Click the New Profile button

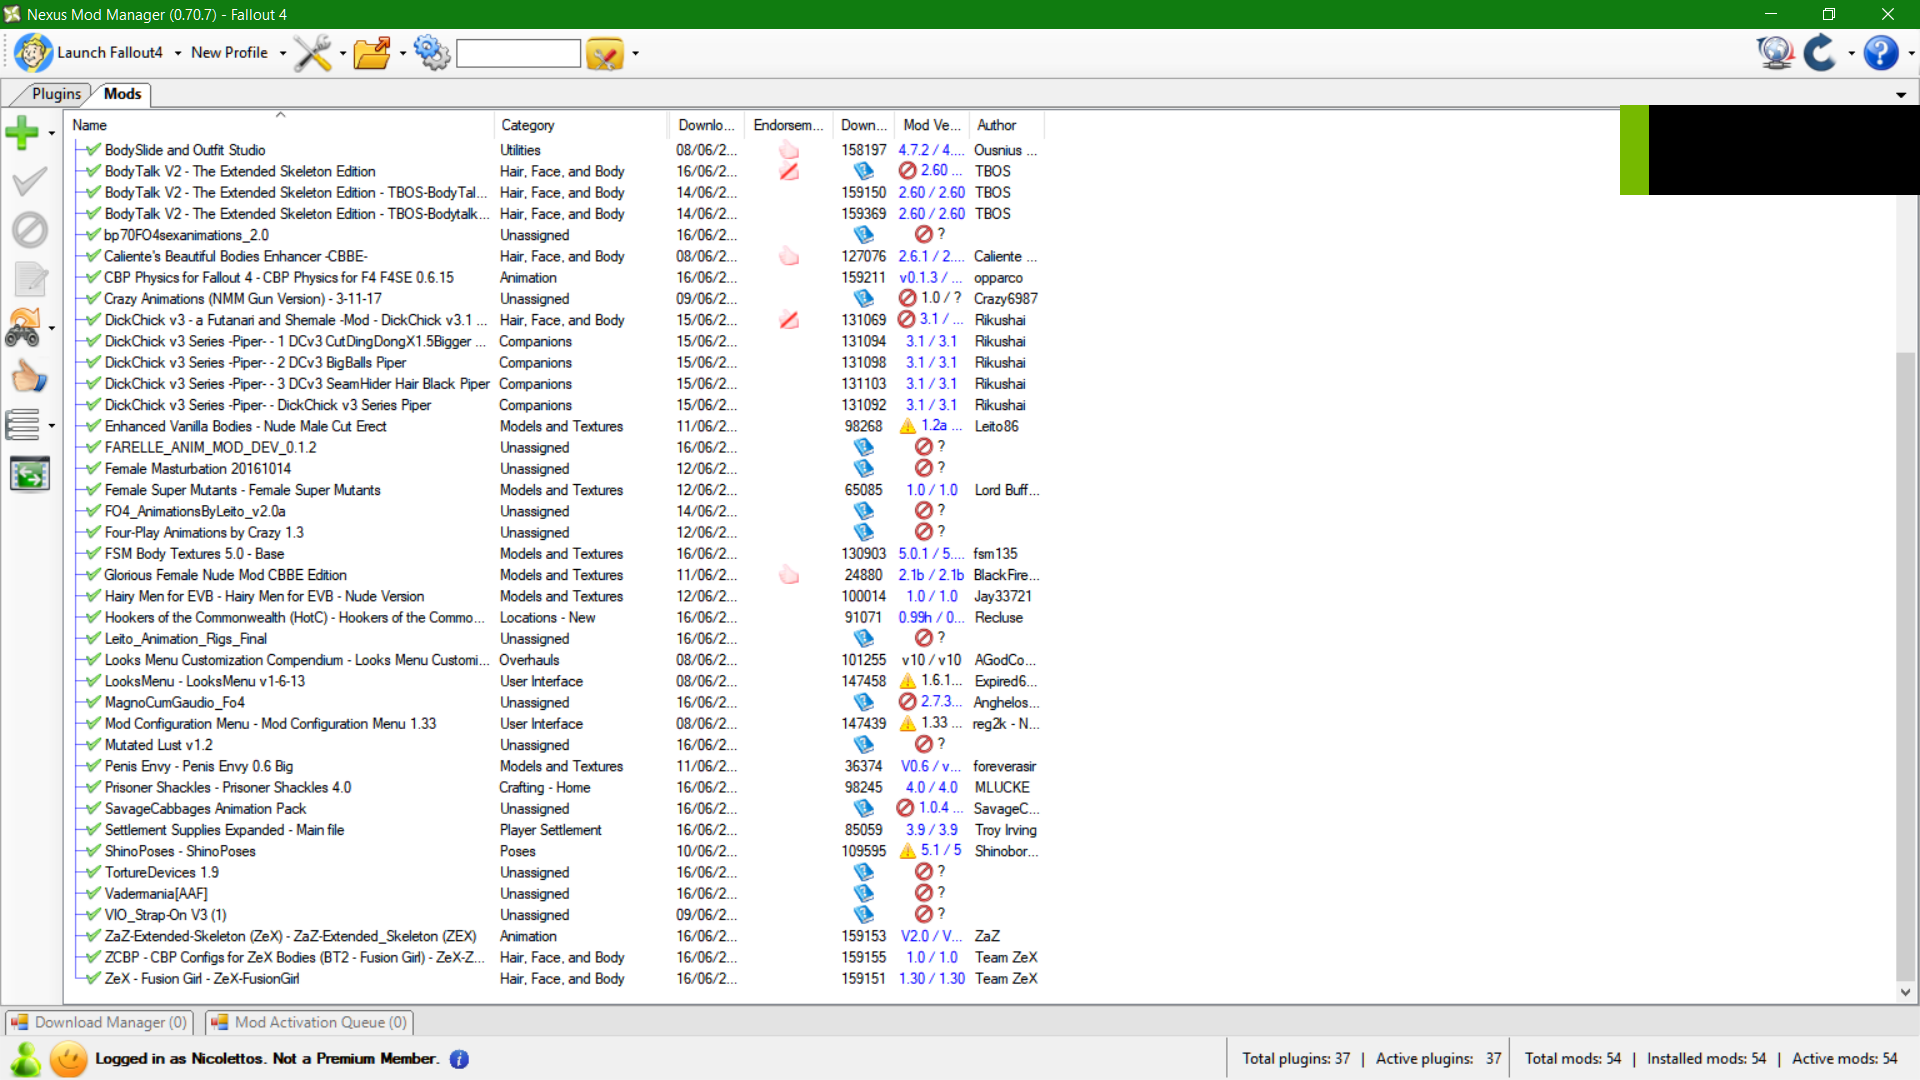click(229, 53)
